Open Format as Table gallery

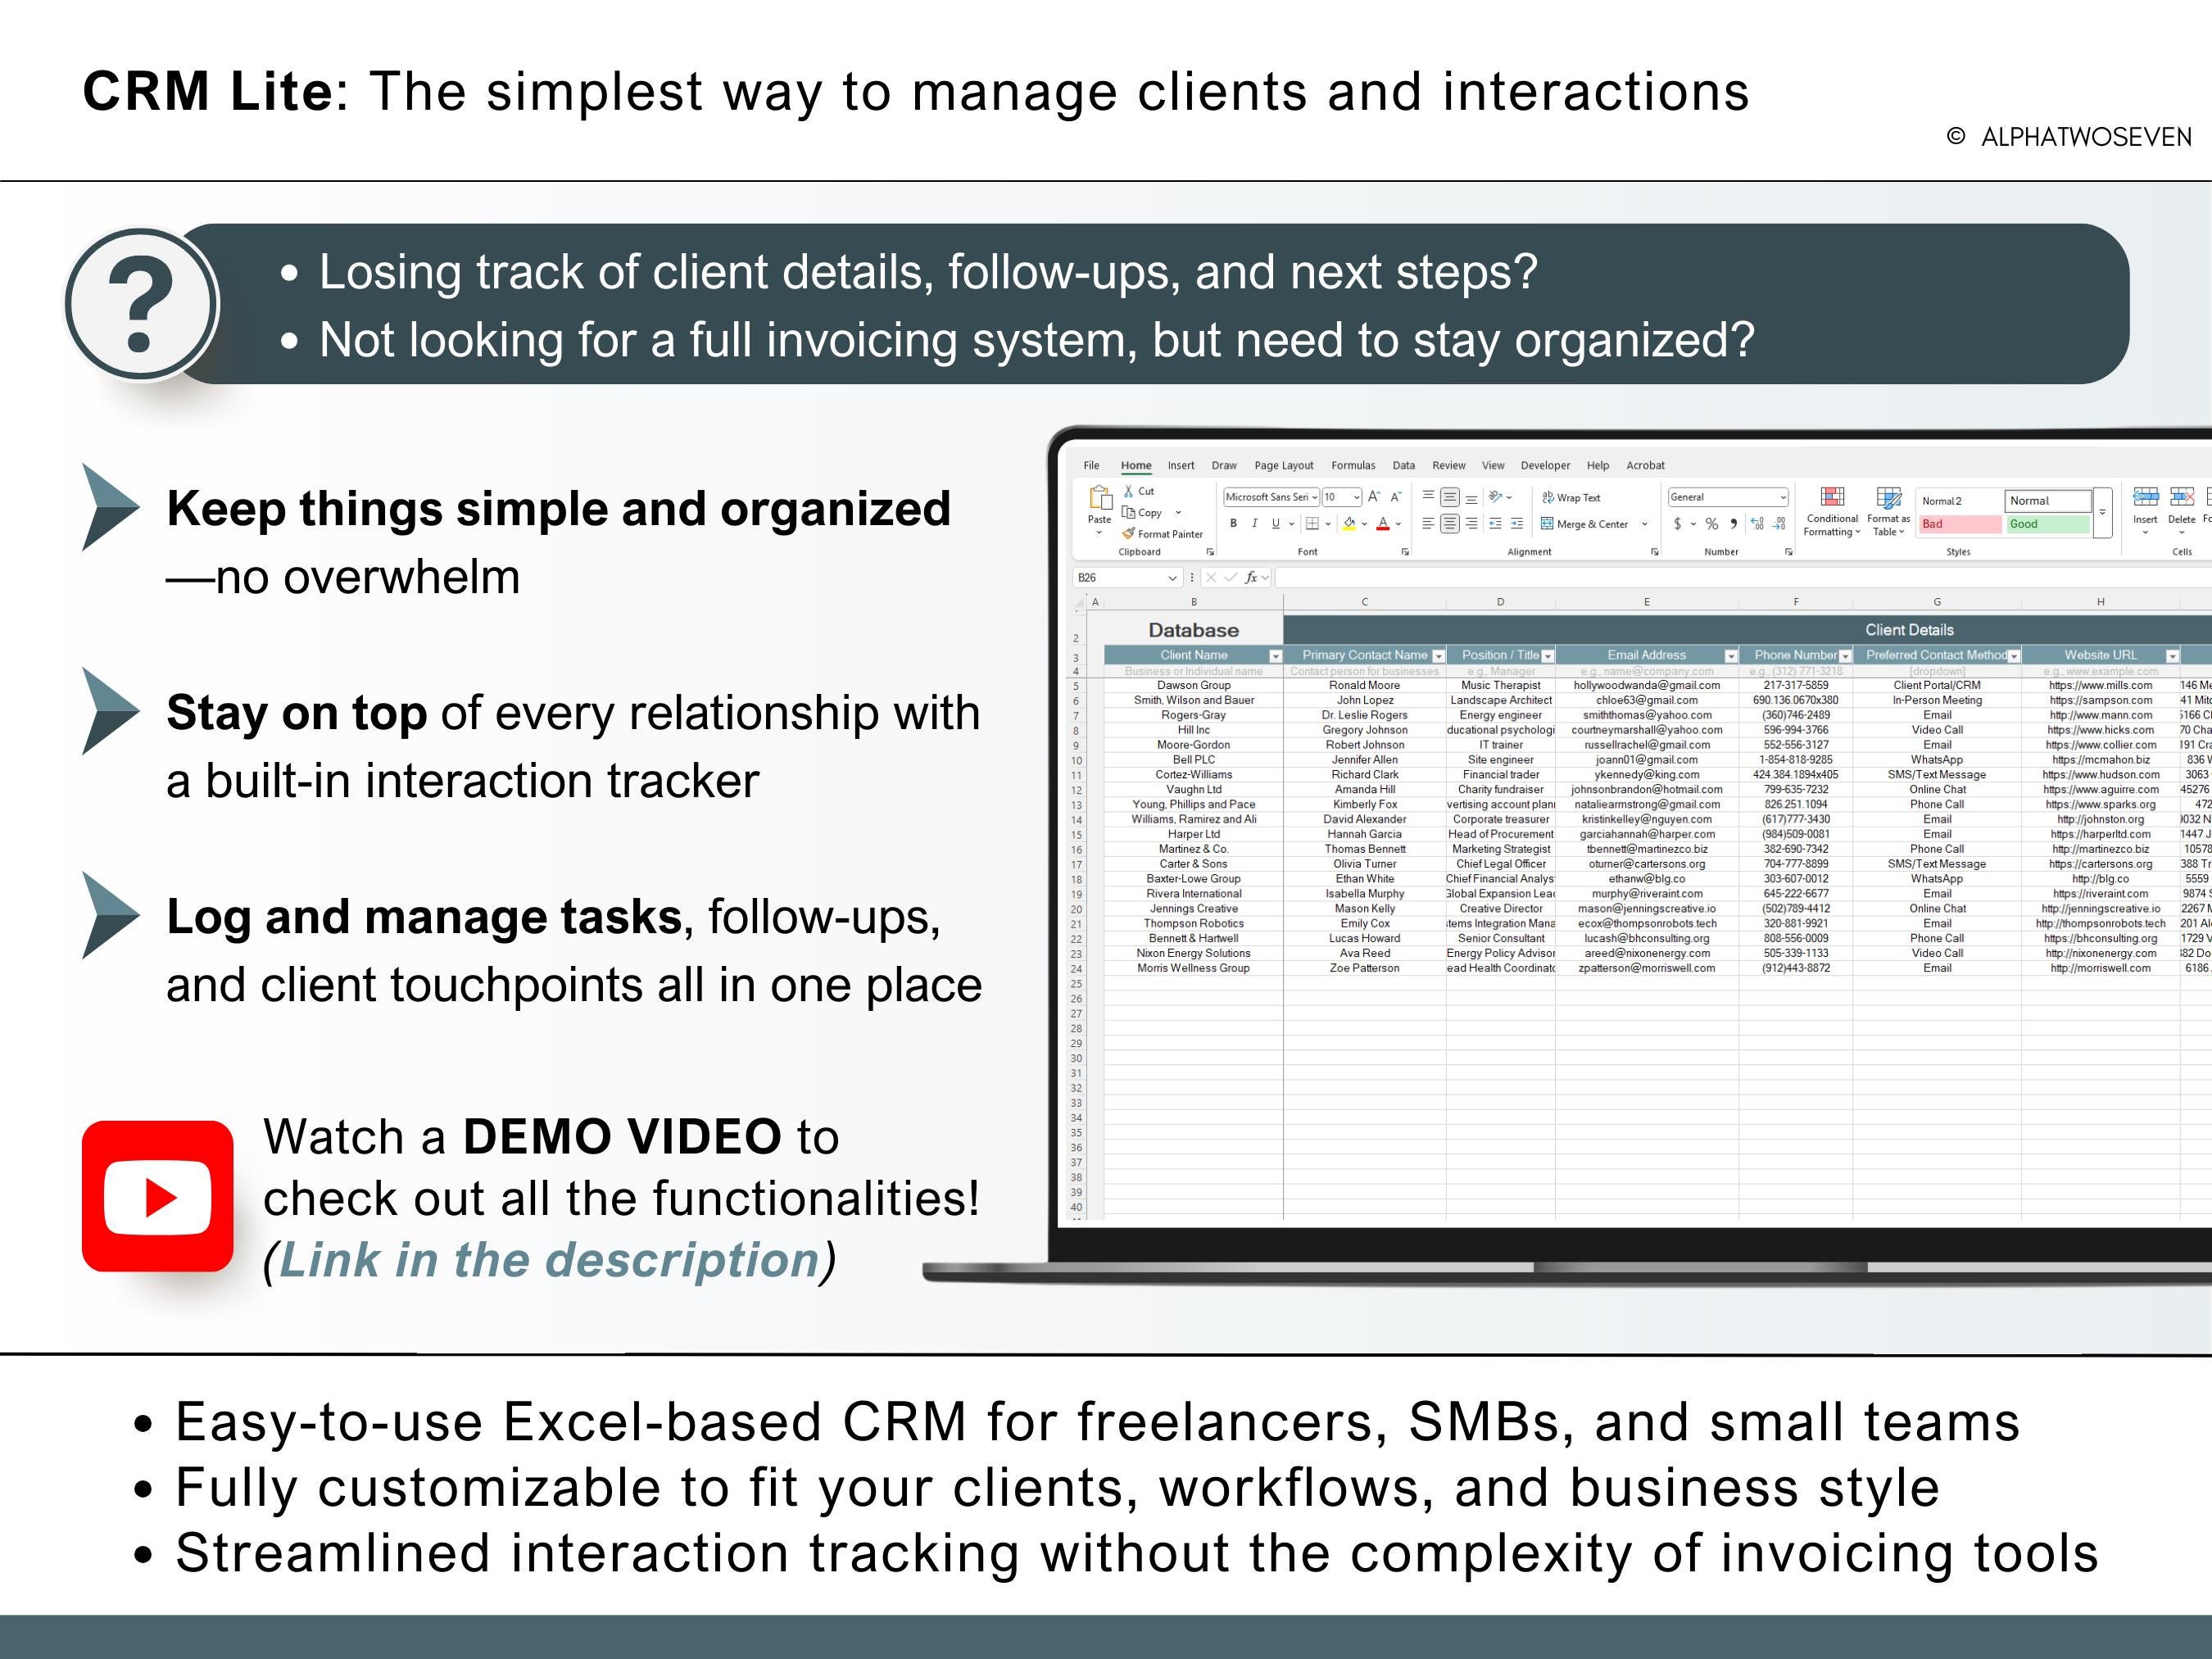click(1889, 511)
